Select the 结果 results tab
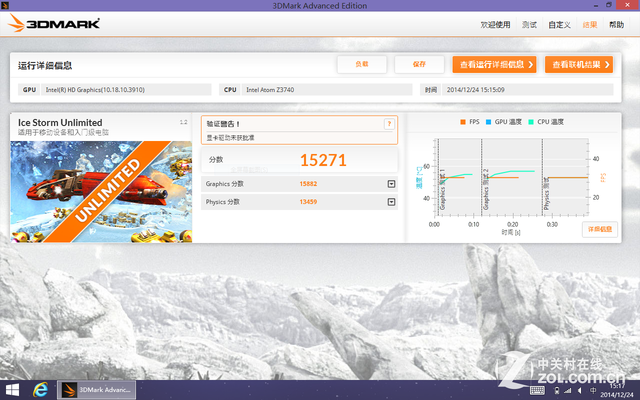640x400 pixels. point(590,25)
